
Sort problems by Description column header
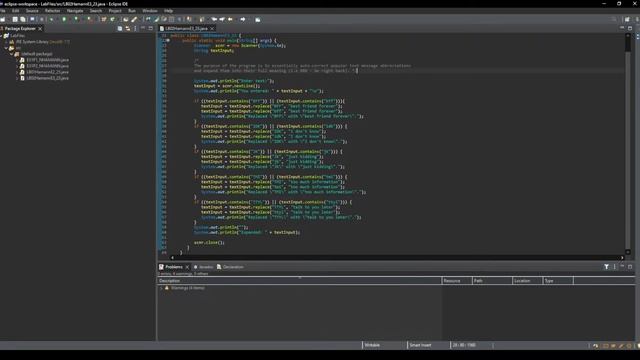pyautogui.click(x=300, y=280)
